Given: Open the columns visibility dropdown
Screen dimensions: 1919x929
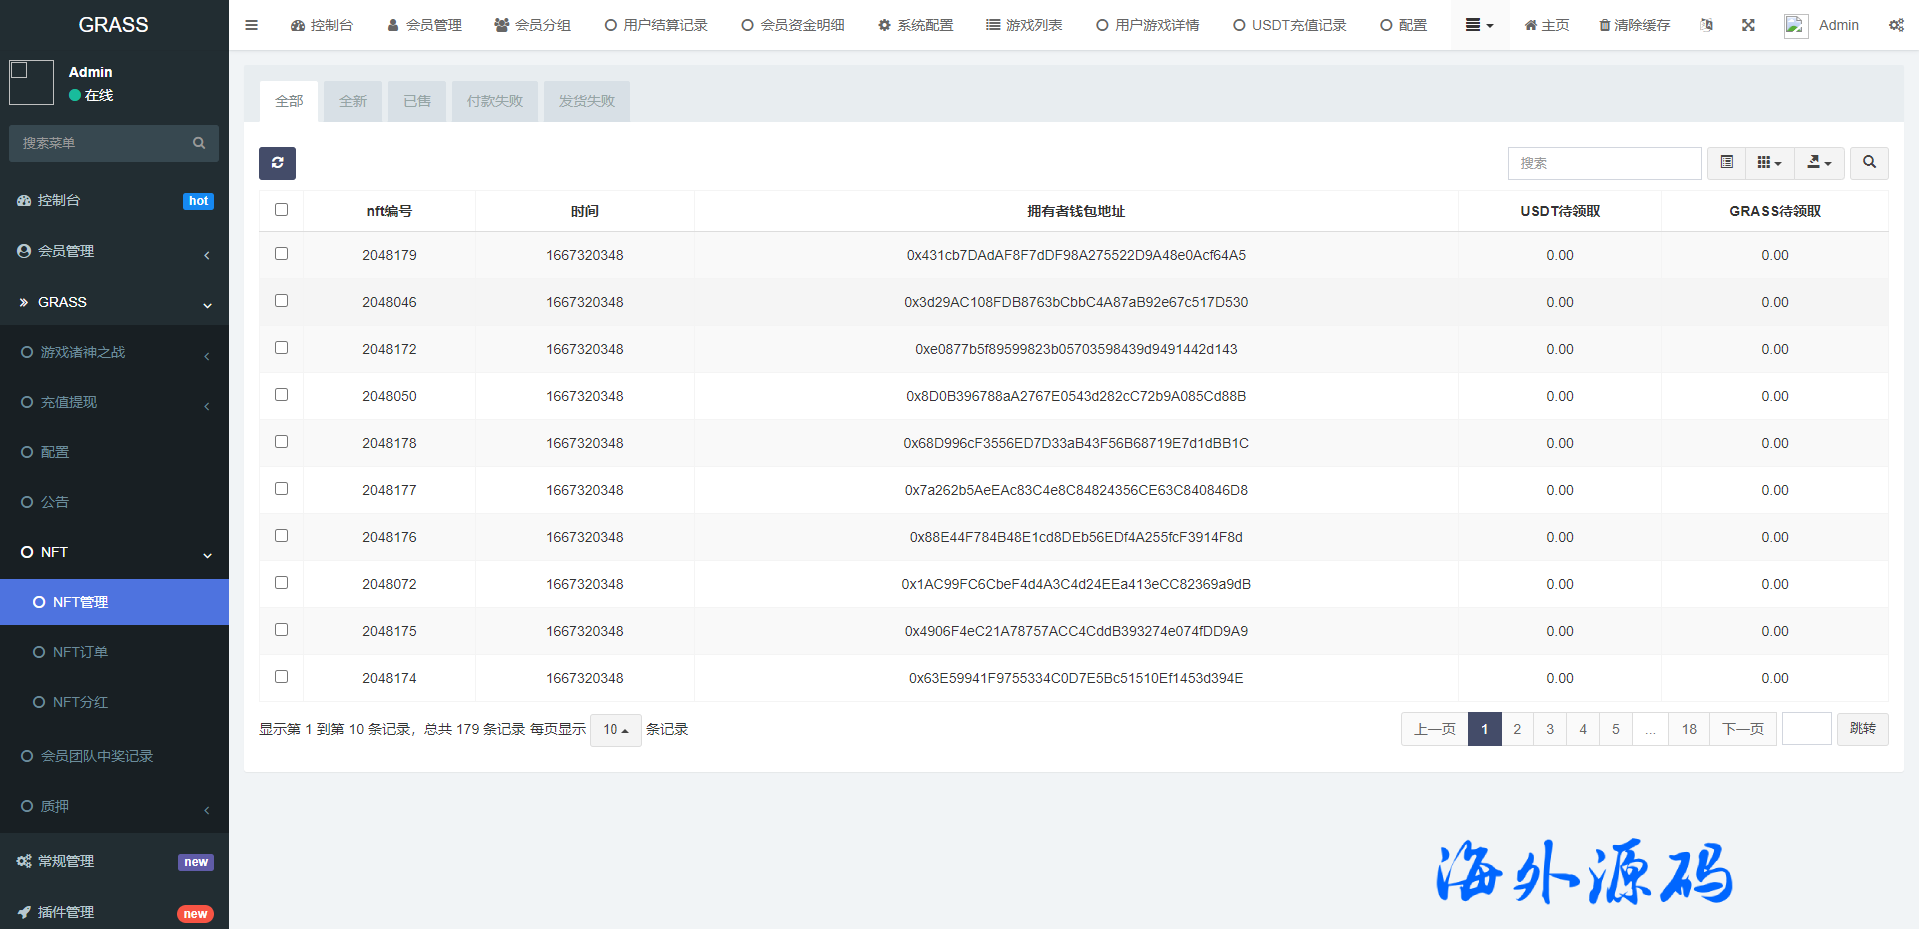Looking at the screenshot, I should [x=1769, y=163].
